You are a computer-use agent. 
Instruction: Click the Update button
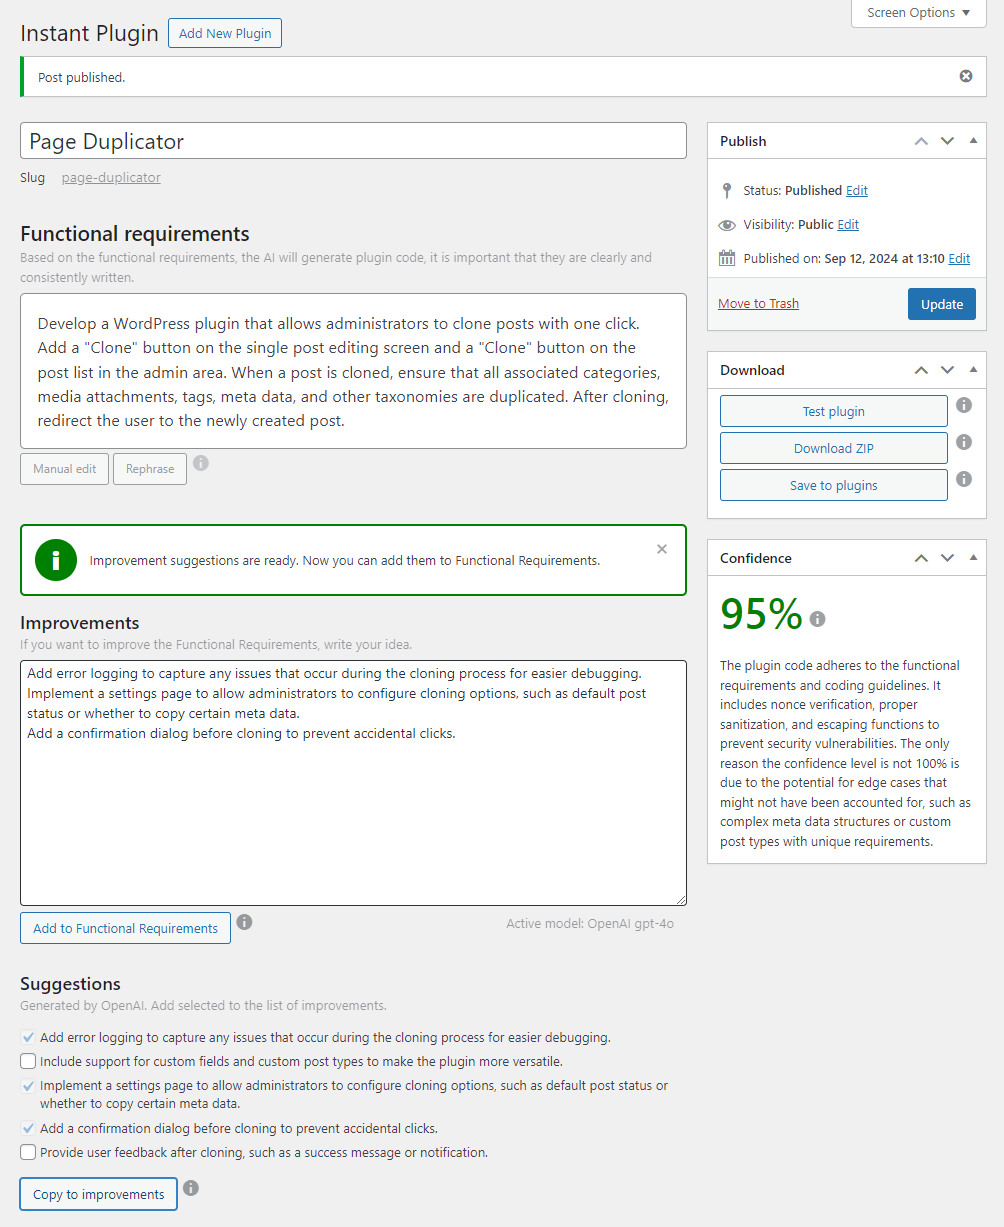click(941, 303)
